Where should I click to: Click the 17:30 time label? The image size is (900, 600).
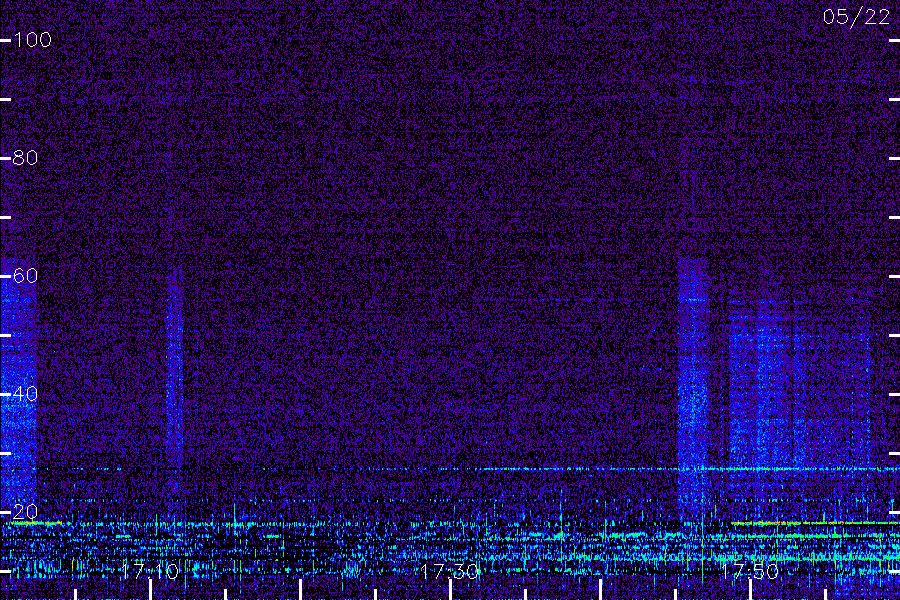tap(449, 571)
